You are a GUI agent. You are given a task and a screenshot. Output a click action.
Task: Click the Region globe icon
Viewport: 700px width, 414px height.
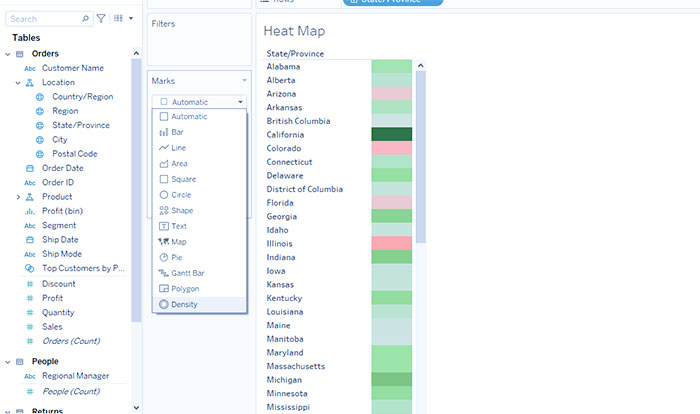click(40, 111)
